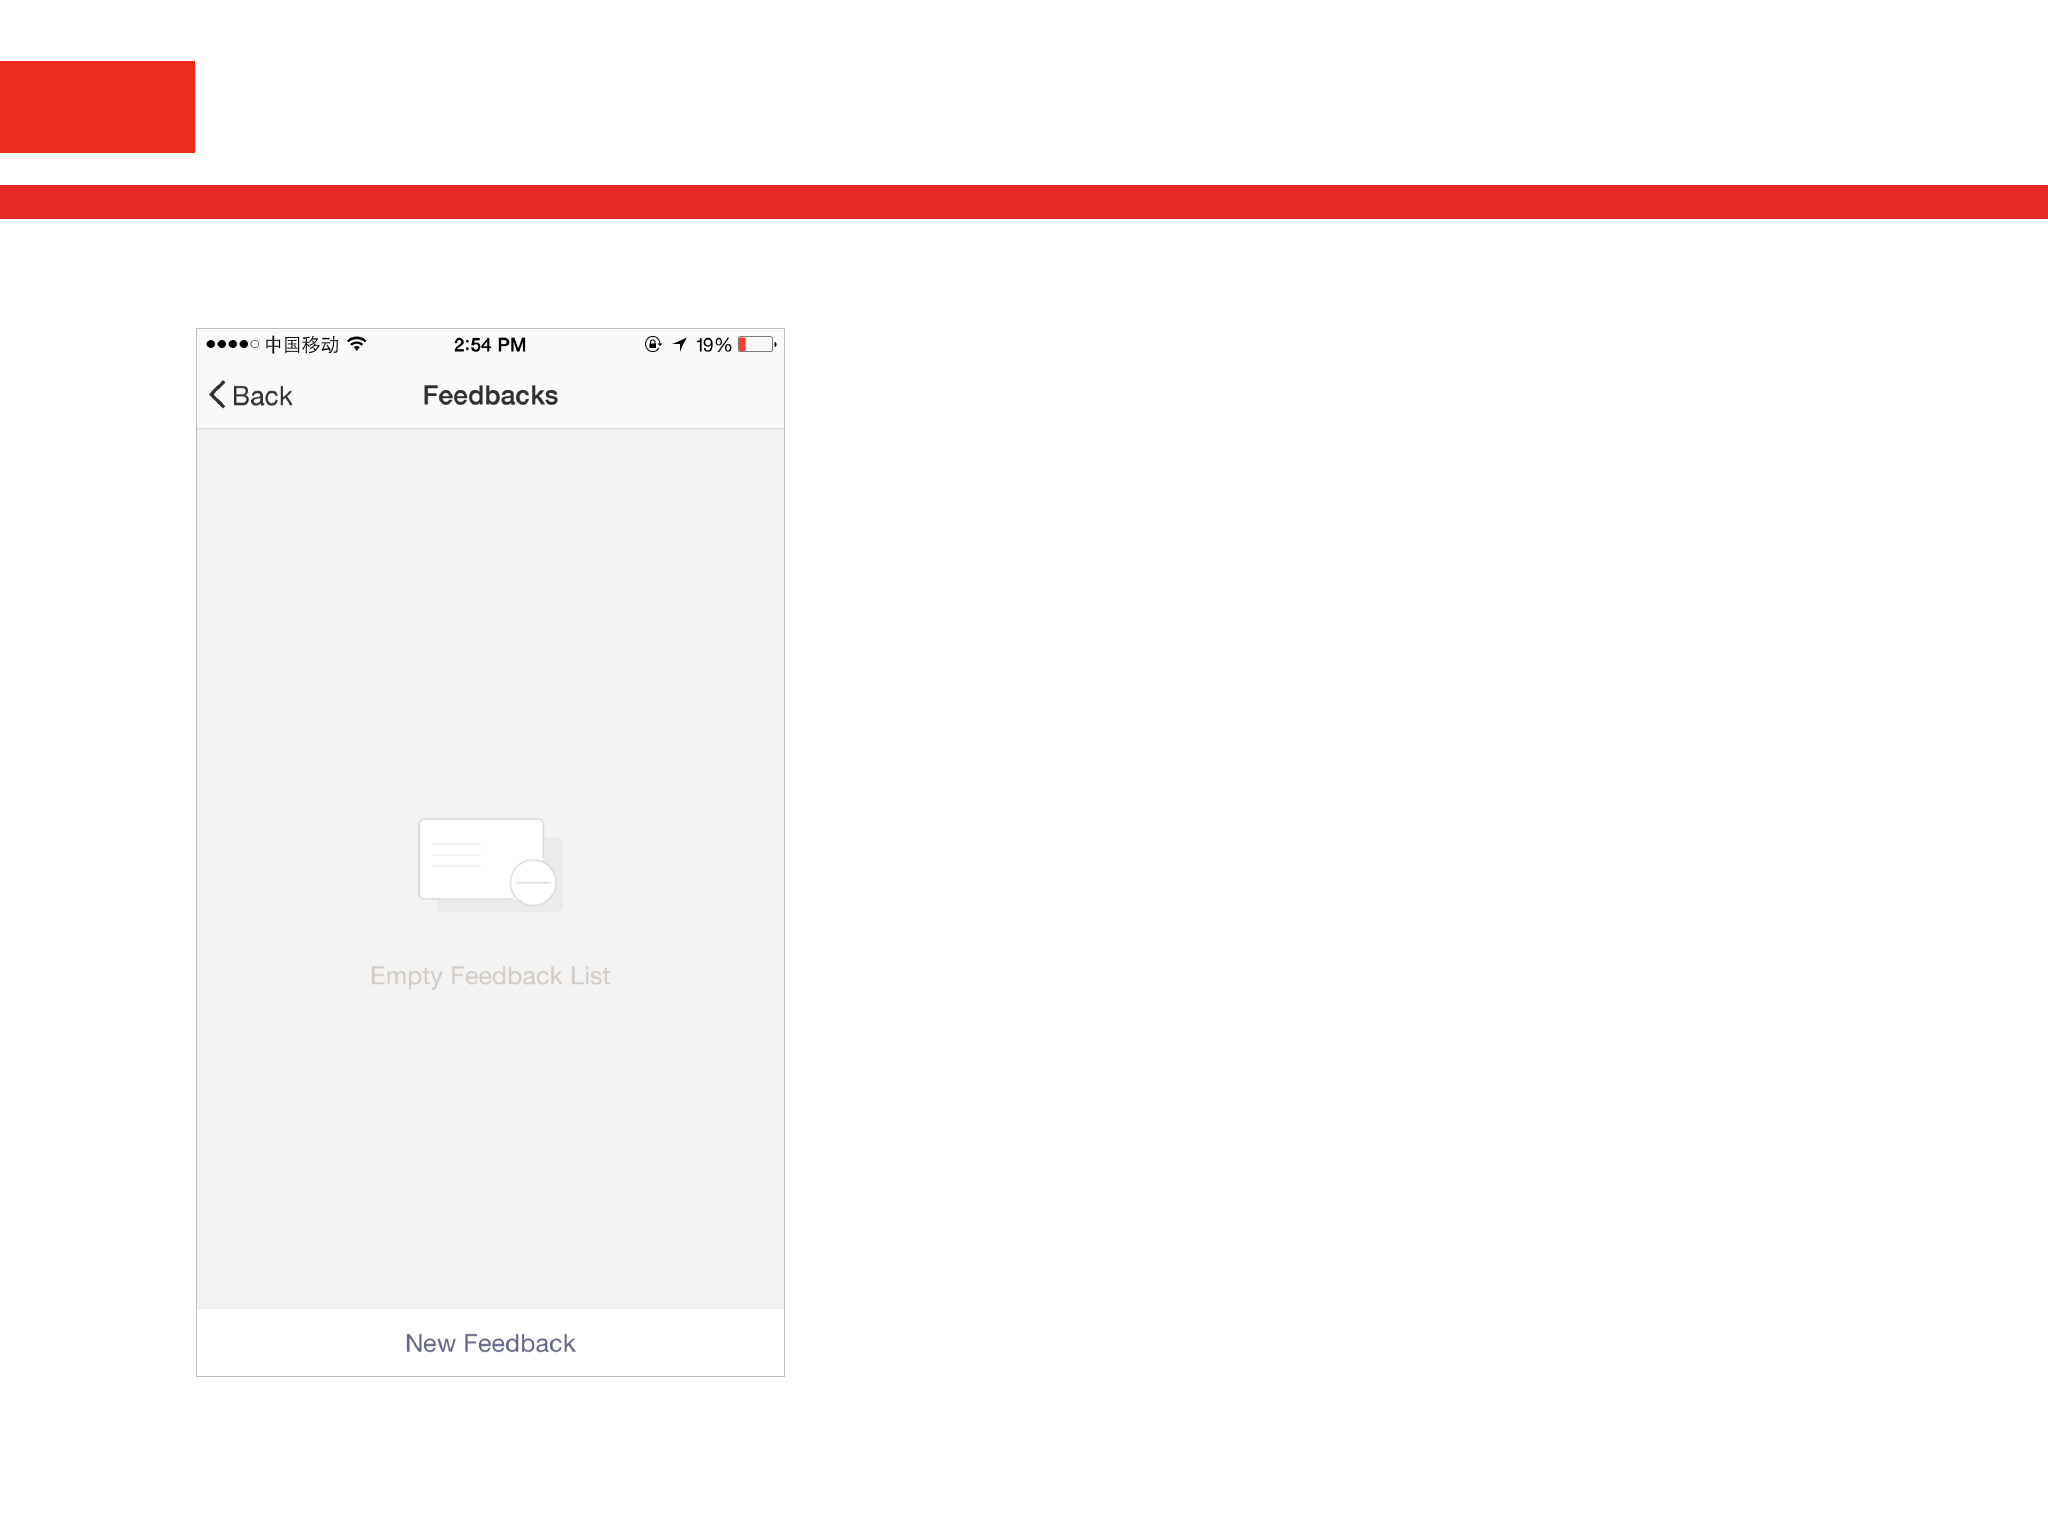This screenshot has height=1536, width=2048.
Task: Click the Wi-Fi signal icon
Action: (x=357, y=344)
